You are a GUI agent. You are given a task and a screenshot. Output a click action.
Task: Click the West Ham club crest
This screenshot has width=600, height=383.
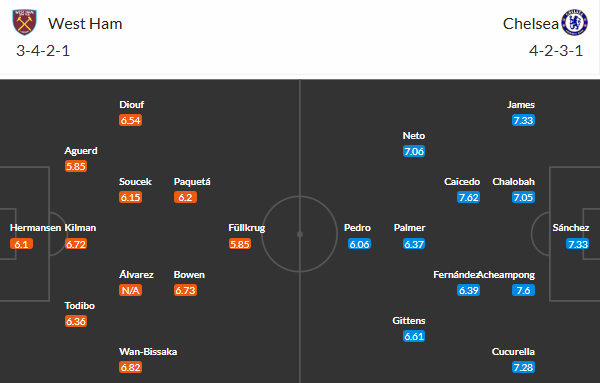24,23
